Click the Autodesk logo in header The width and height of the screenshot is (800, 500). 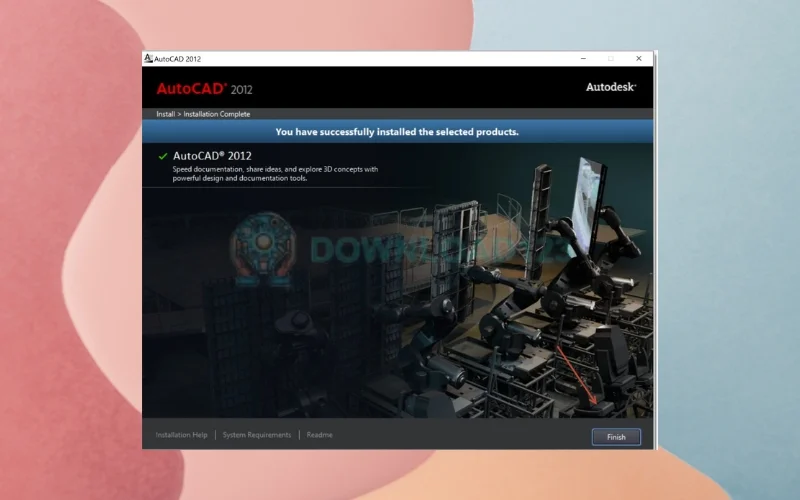610,87
